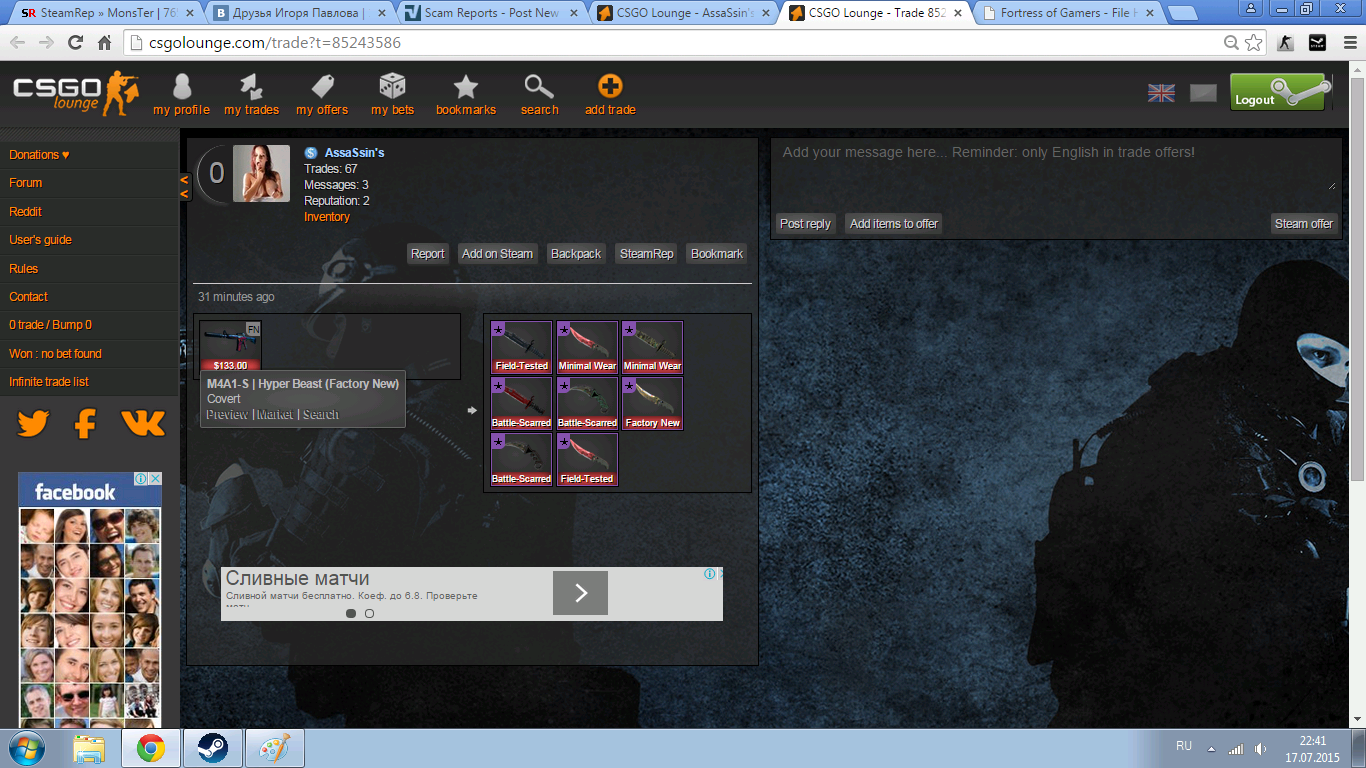Open my bets dice icon
Screen dimensions: 1366x768
point(392,87)
